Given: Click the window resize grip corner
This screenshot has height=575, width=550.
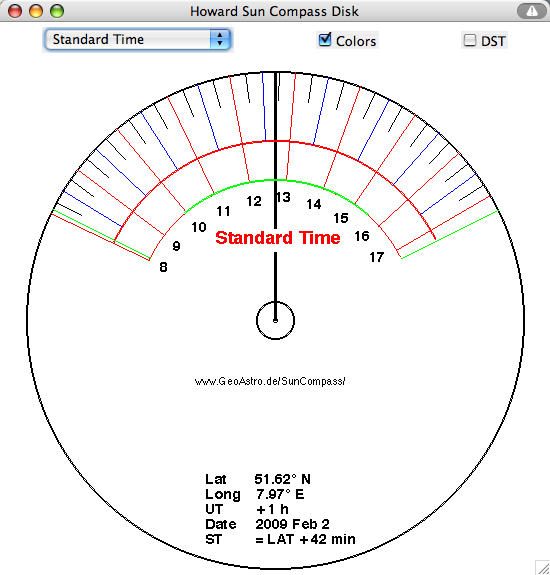Looking at the screenshot, I should pos(543,568).
